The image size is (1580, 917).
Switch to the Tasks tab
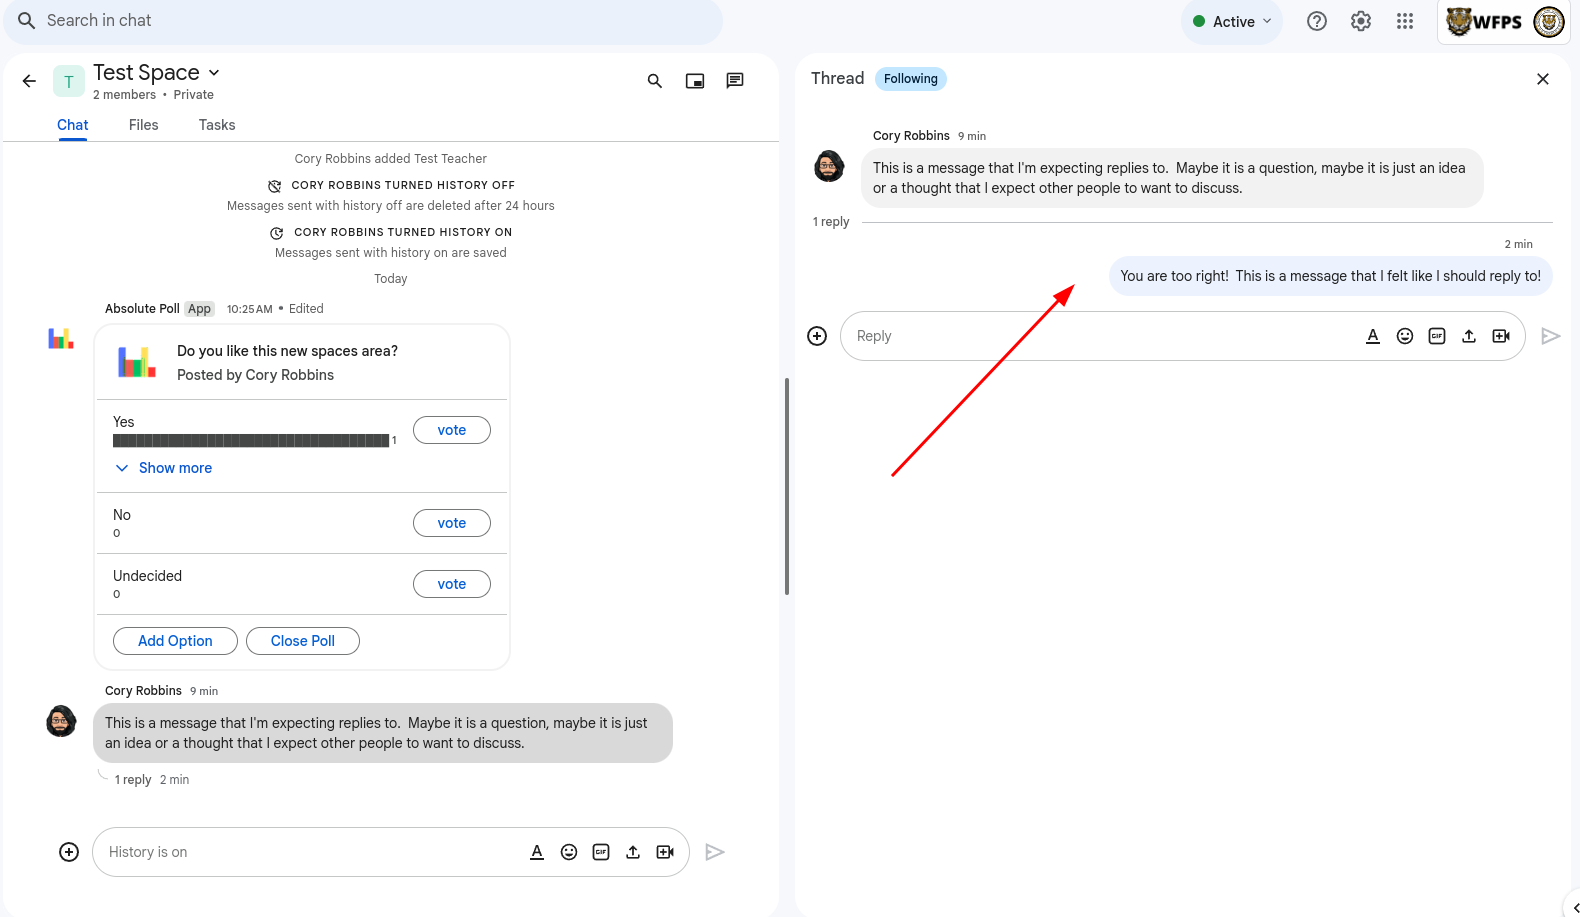(217, 125)
